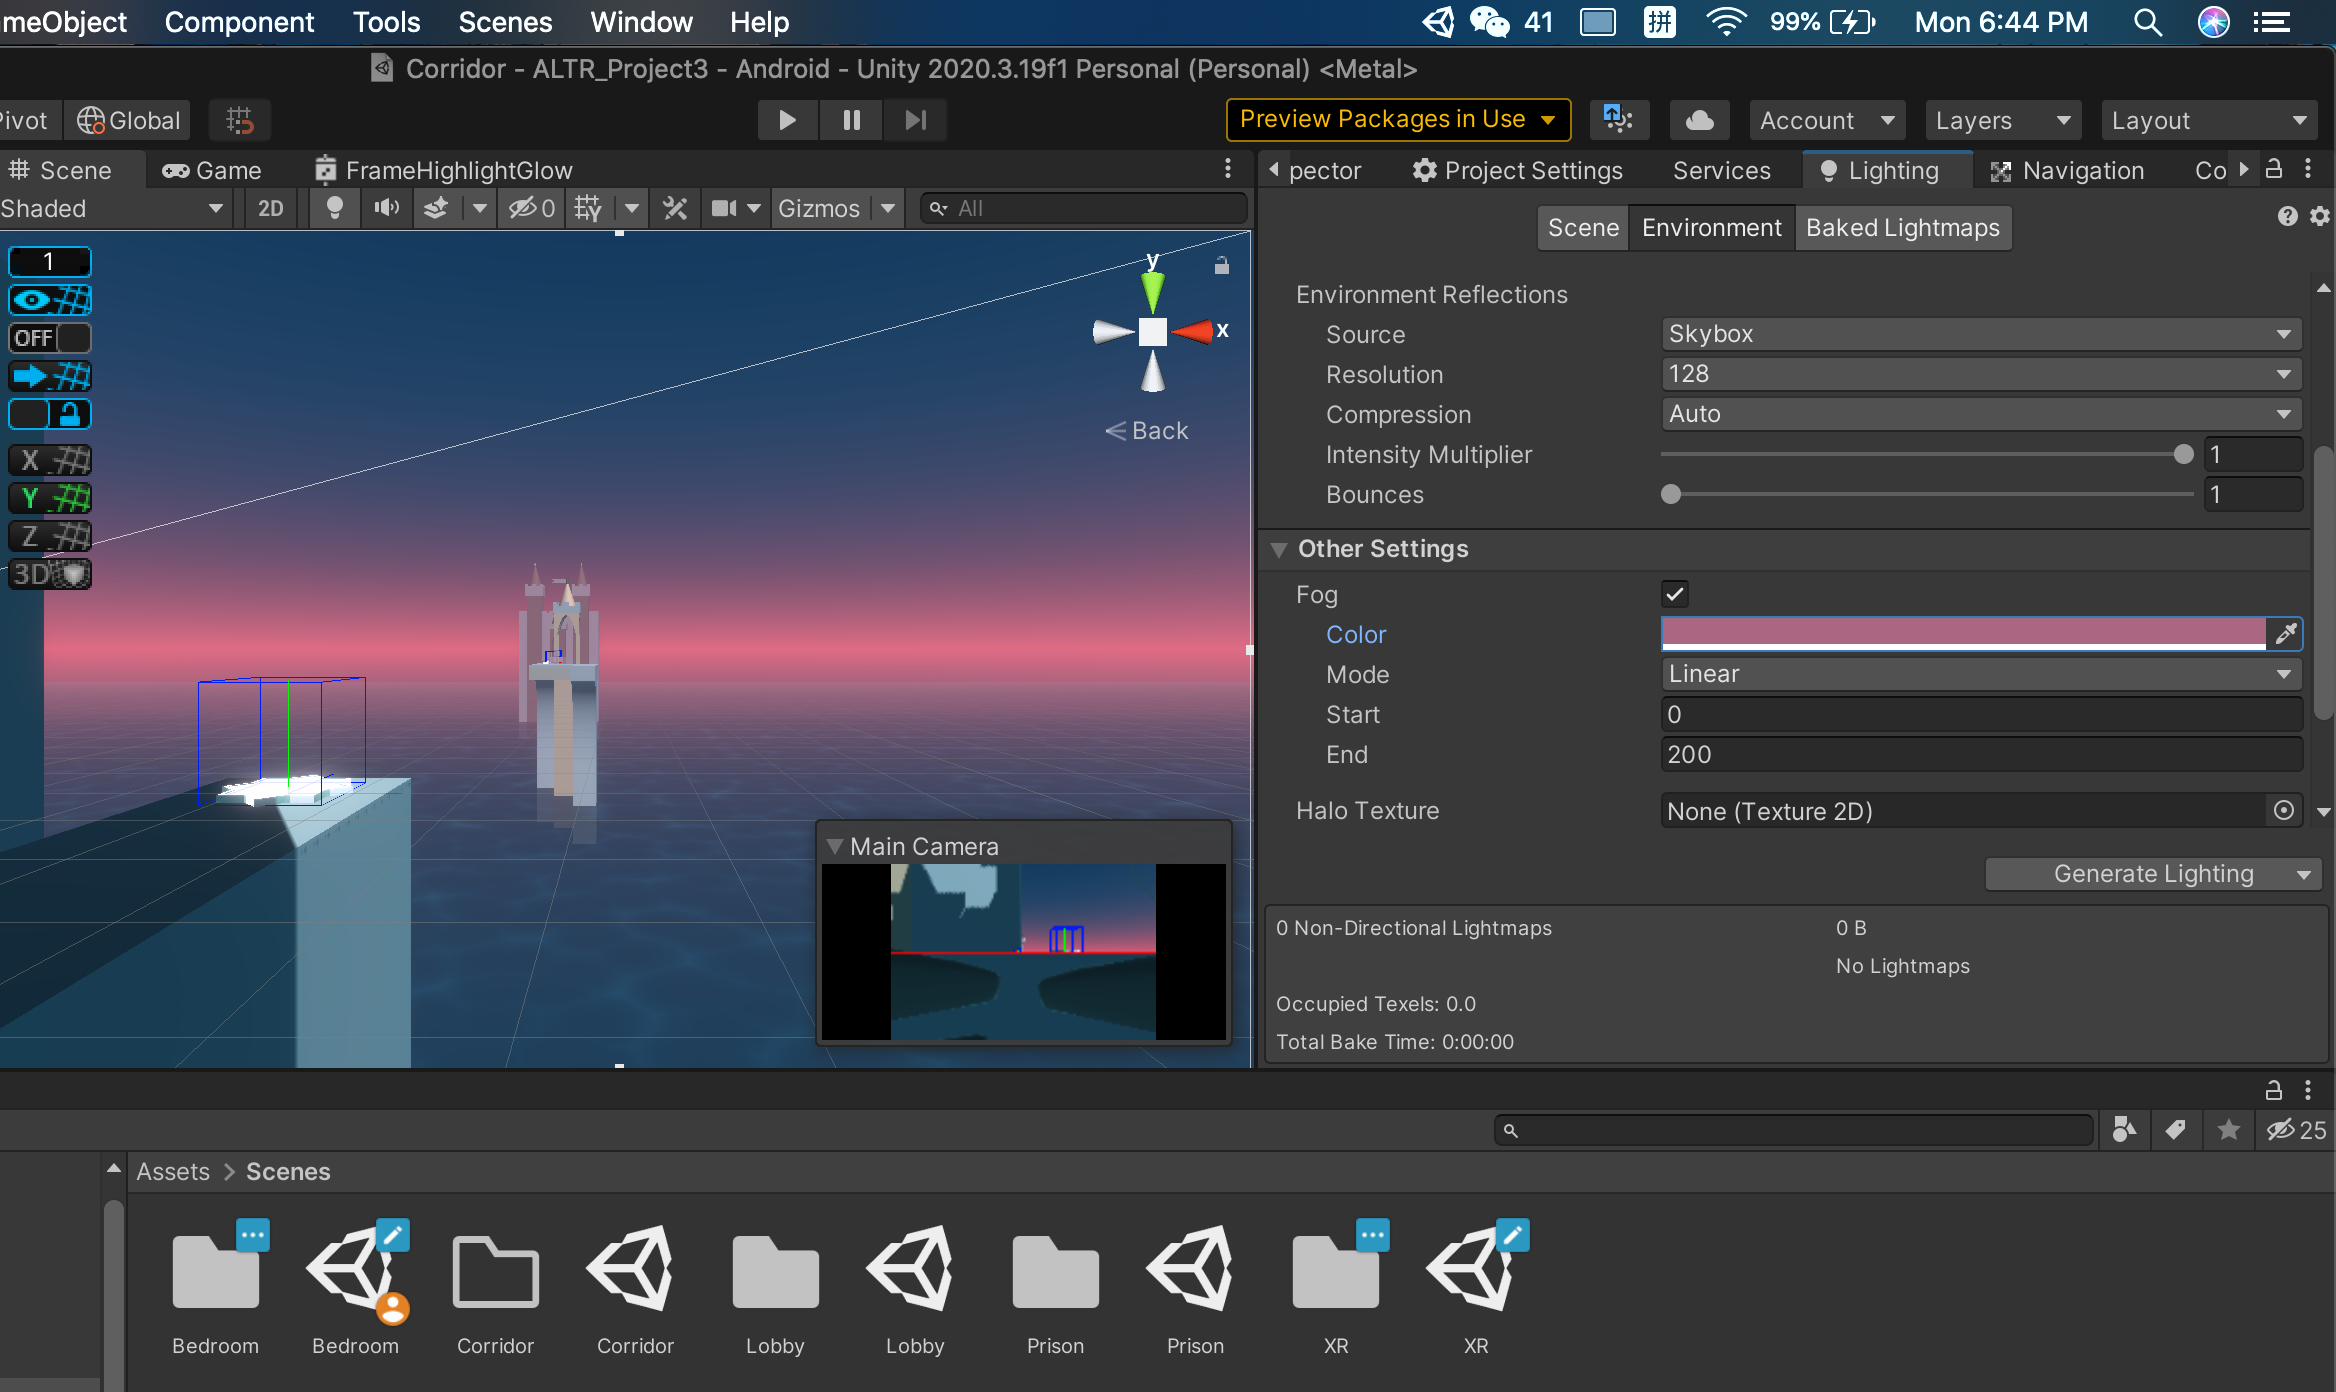The height and width of the screenshot is (1392, 2336).
Task: Click the favorites star icon in Project
Action: tap(2228, 1130)
